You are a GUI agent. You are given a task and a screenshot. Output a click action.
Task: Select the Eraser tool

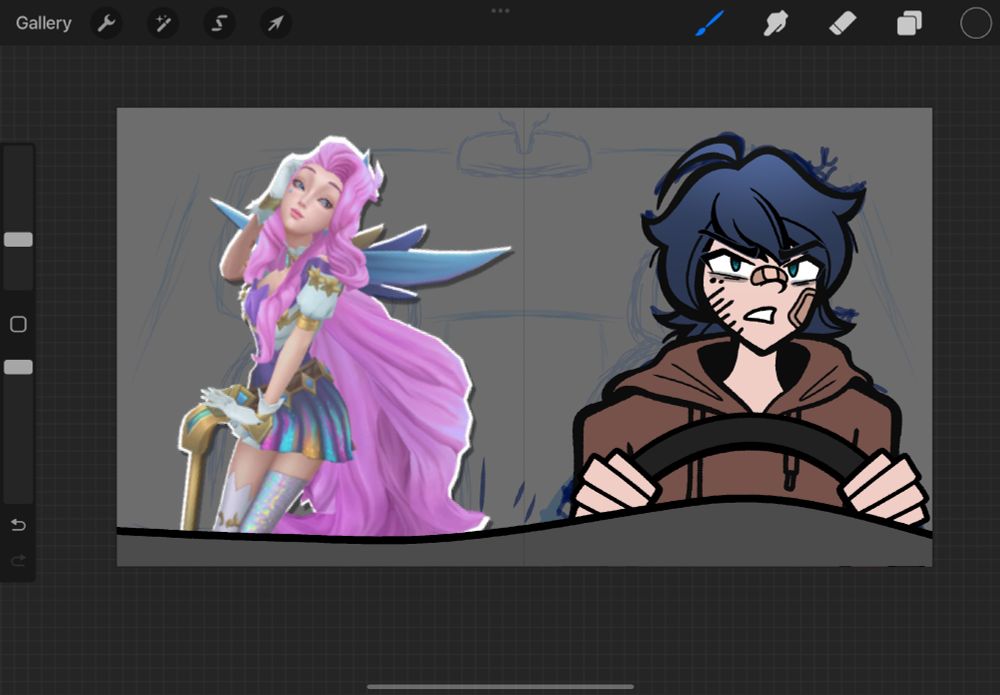point(842,24)
